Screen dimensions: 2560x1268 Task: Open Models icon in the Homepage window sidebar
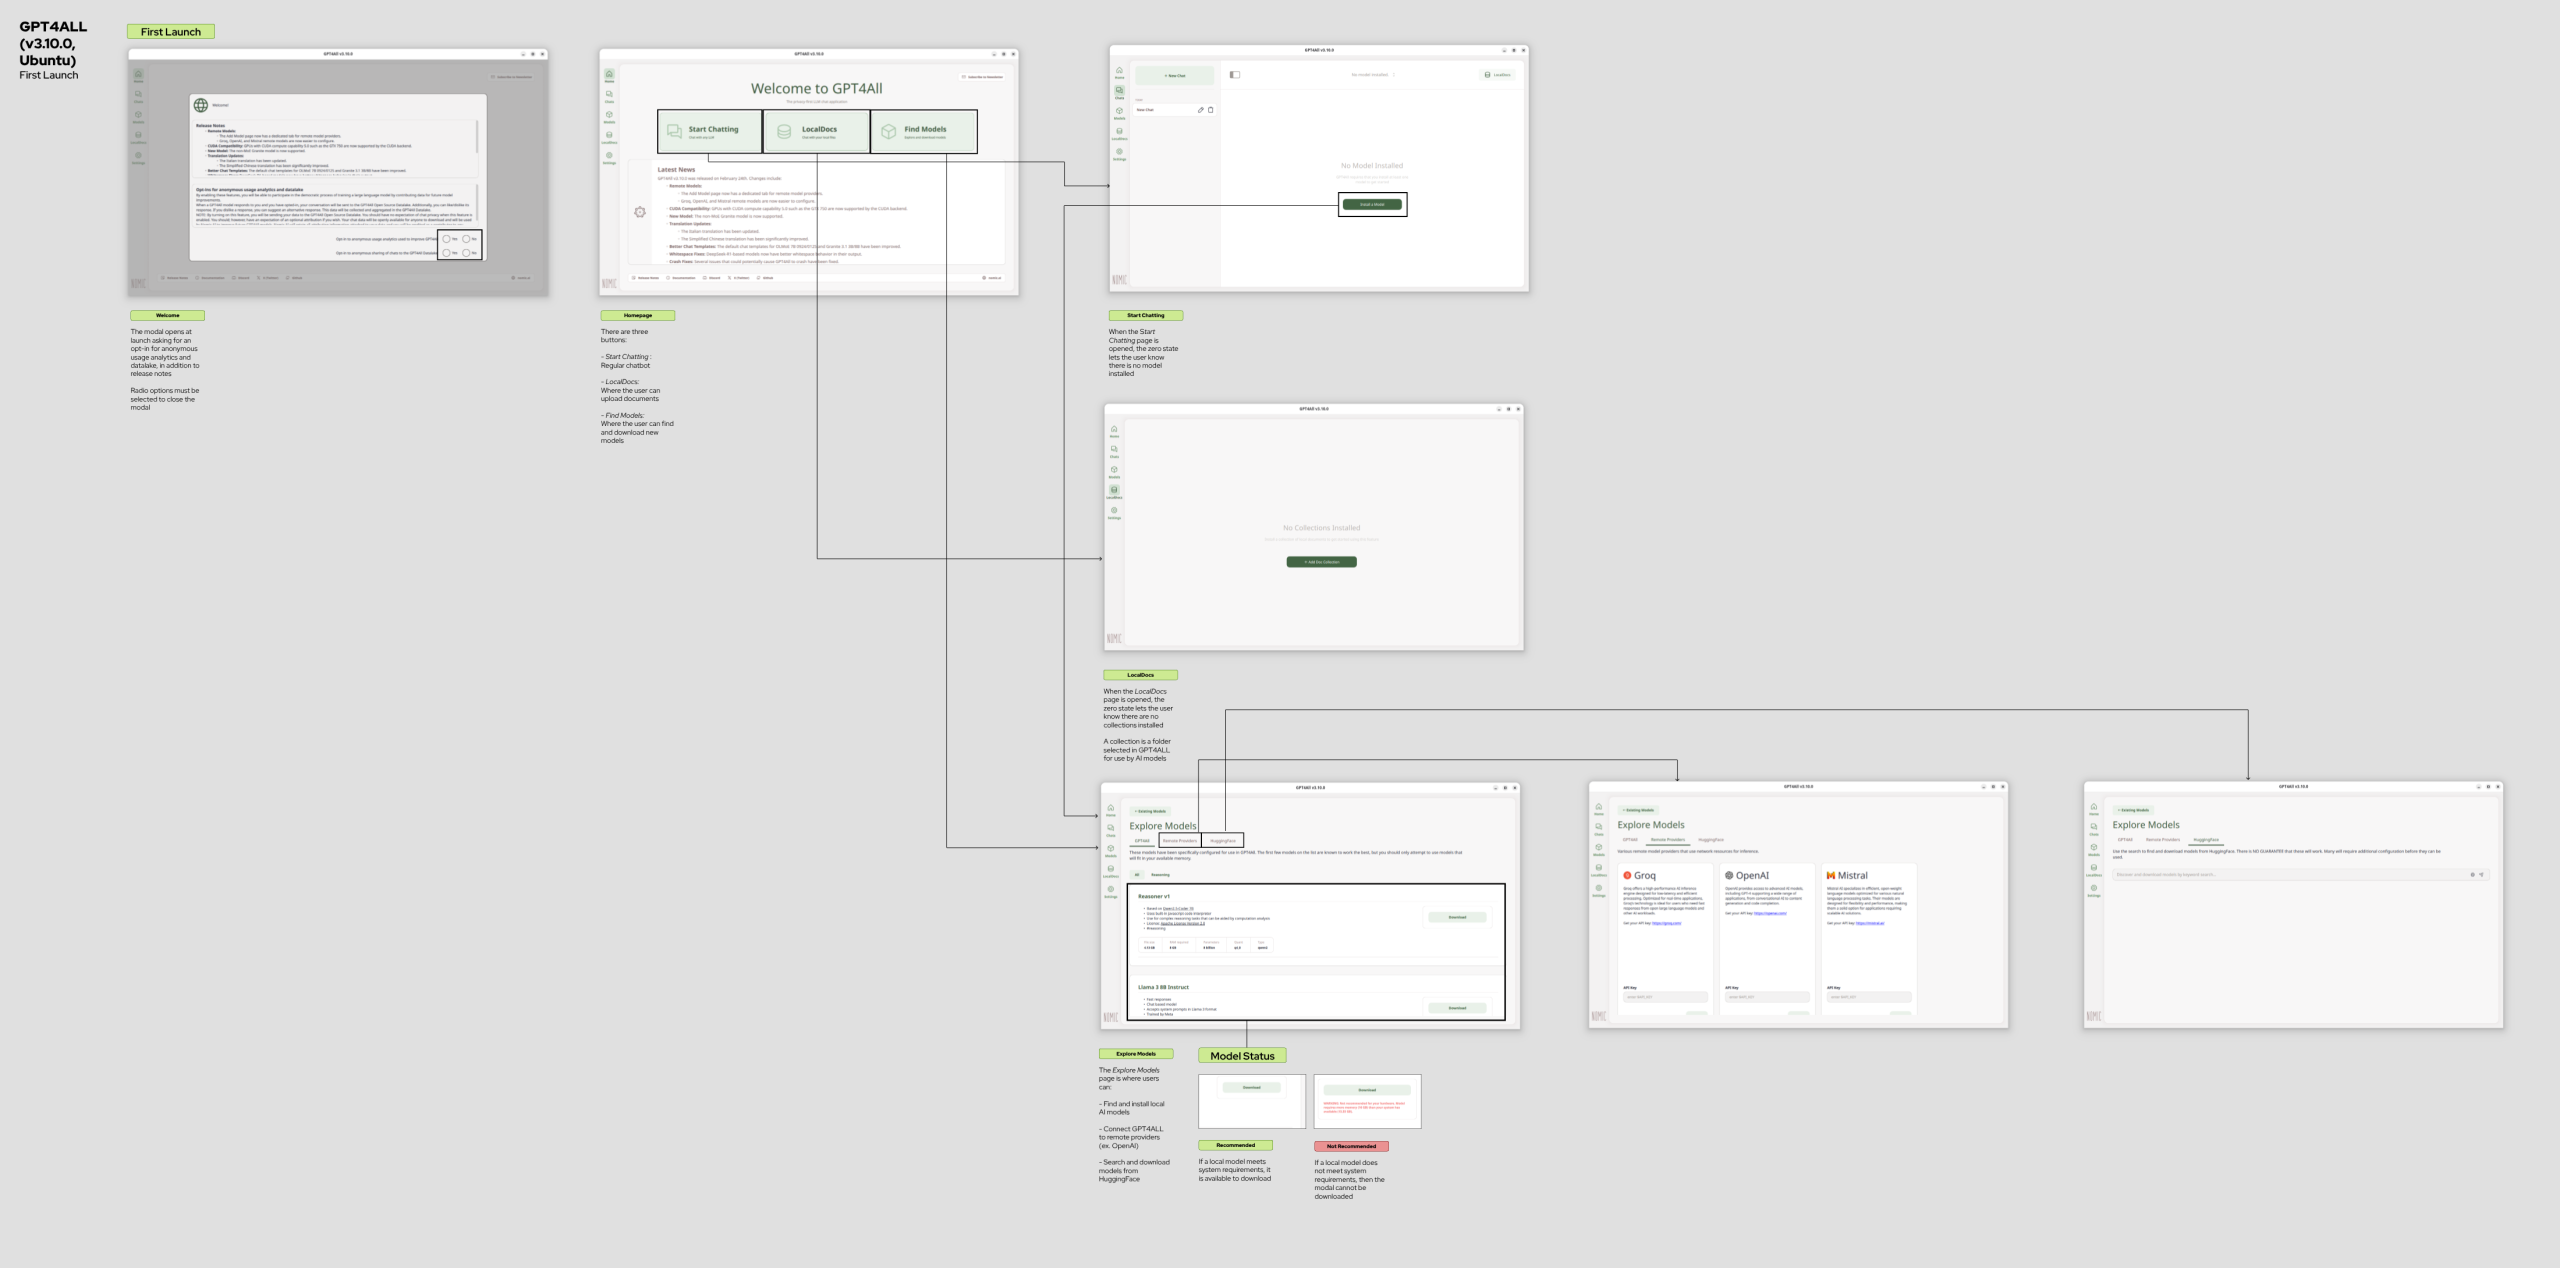click(609, 116)
